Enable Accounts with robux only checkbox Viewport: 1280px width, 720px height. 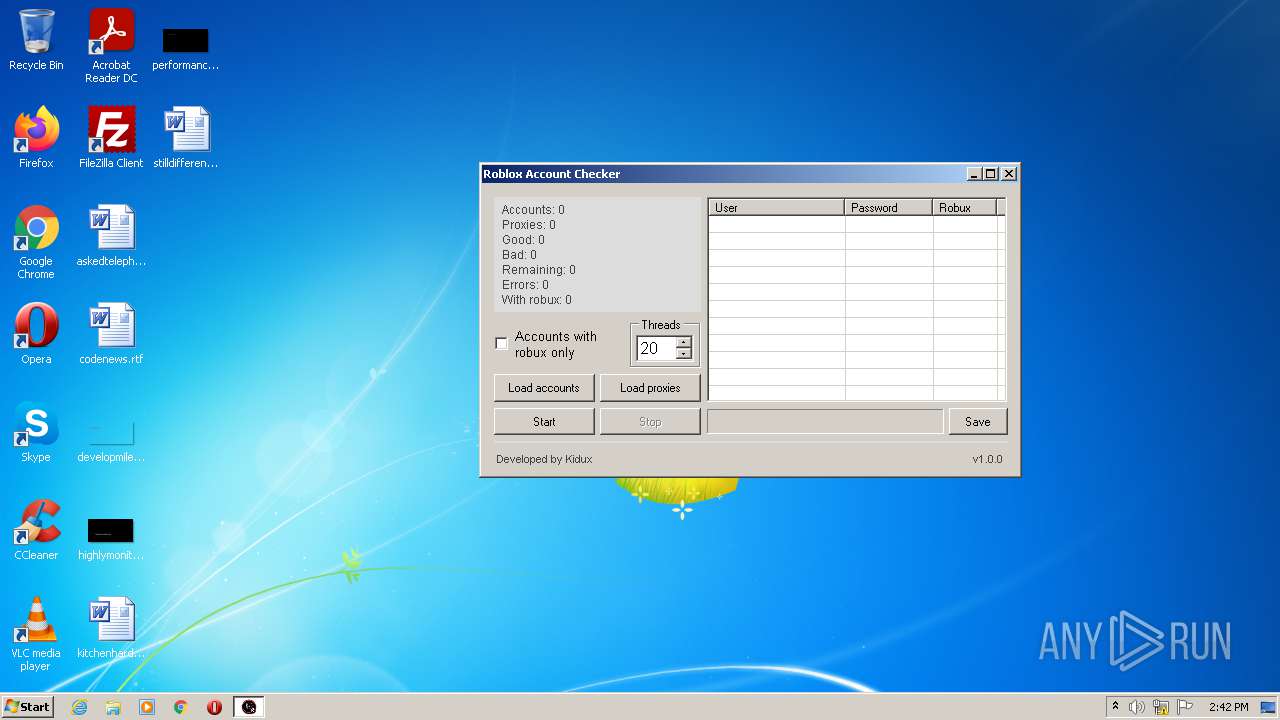point(502,344)
